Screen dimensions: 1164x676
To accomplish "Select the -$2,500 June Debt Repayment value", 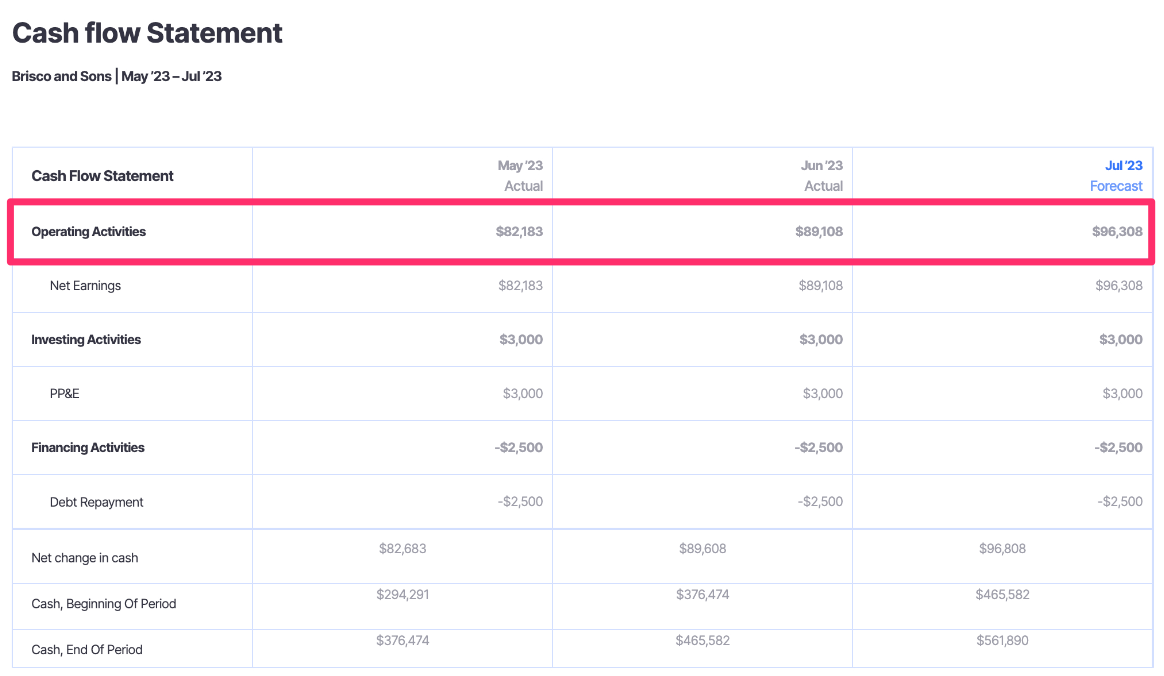I will tap(820, 501).
